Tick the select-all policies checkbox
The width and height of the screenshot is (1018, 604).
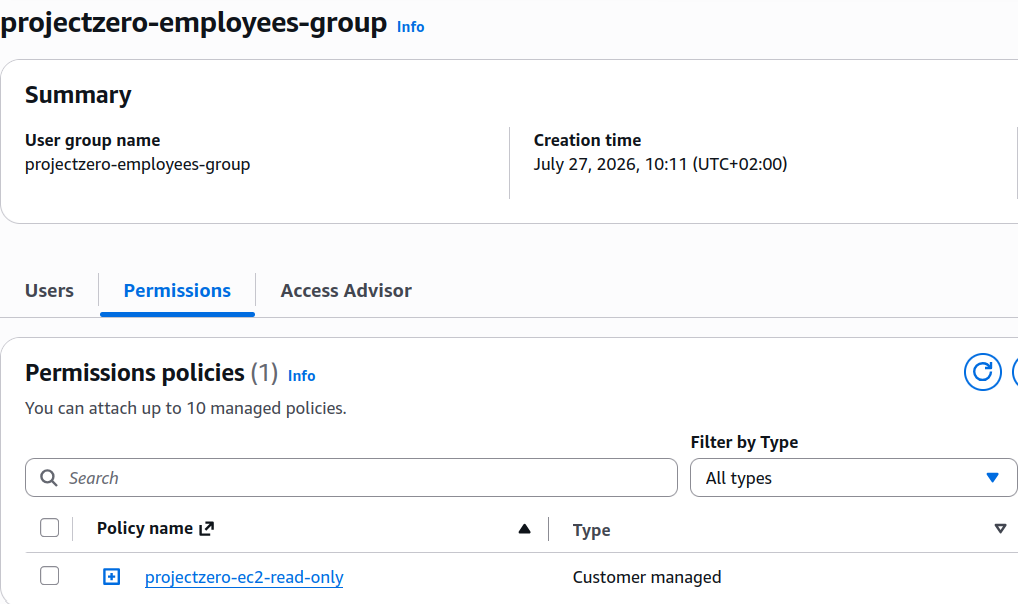[x=49, y=527]
